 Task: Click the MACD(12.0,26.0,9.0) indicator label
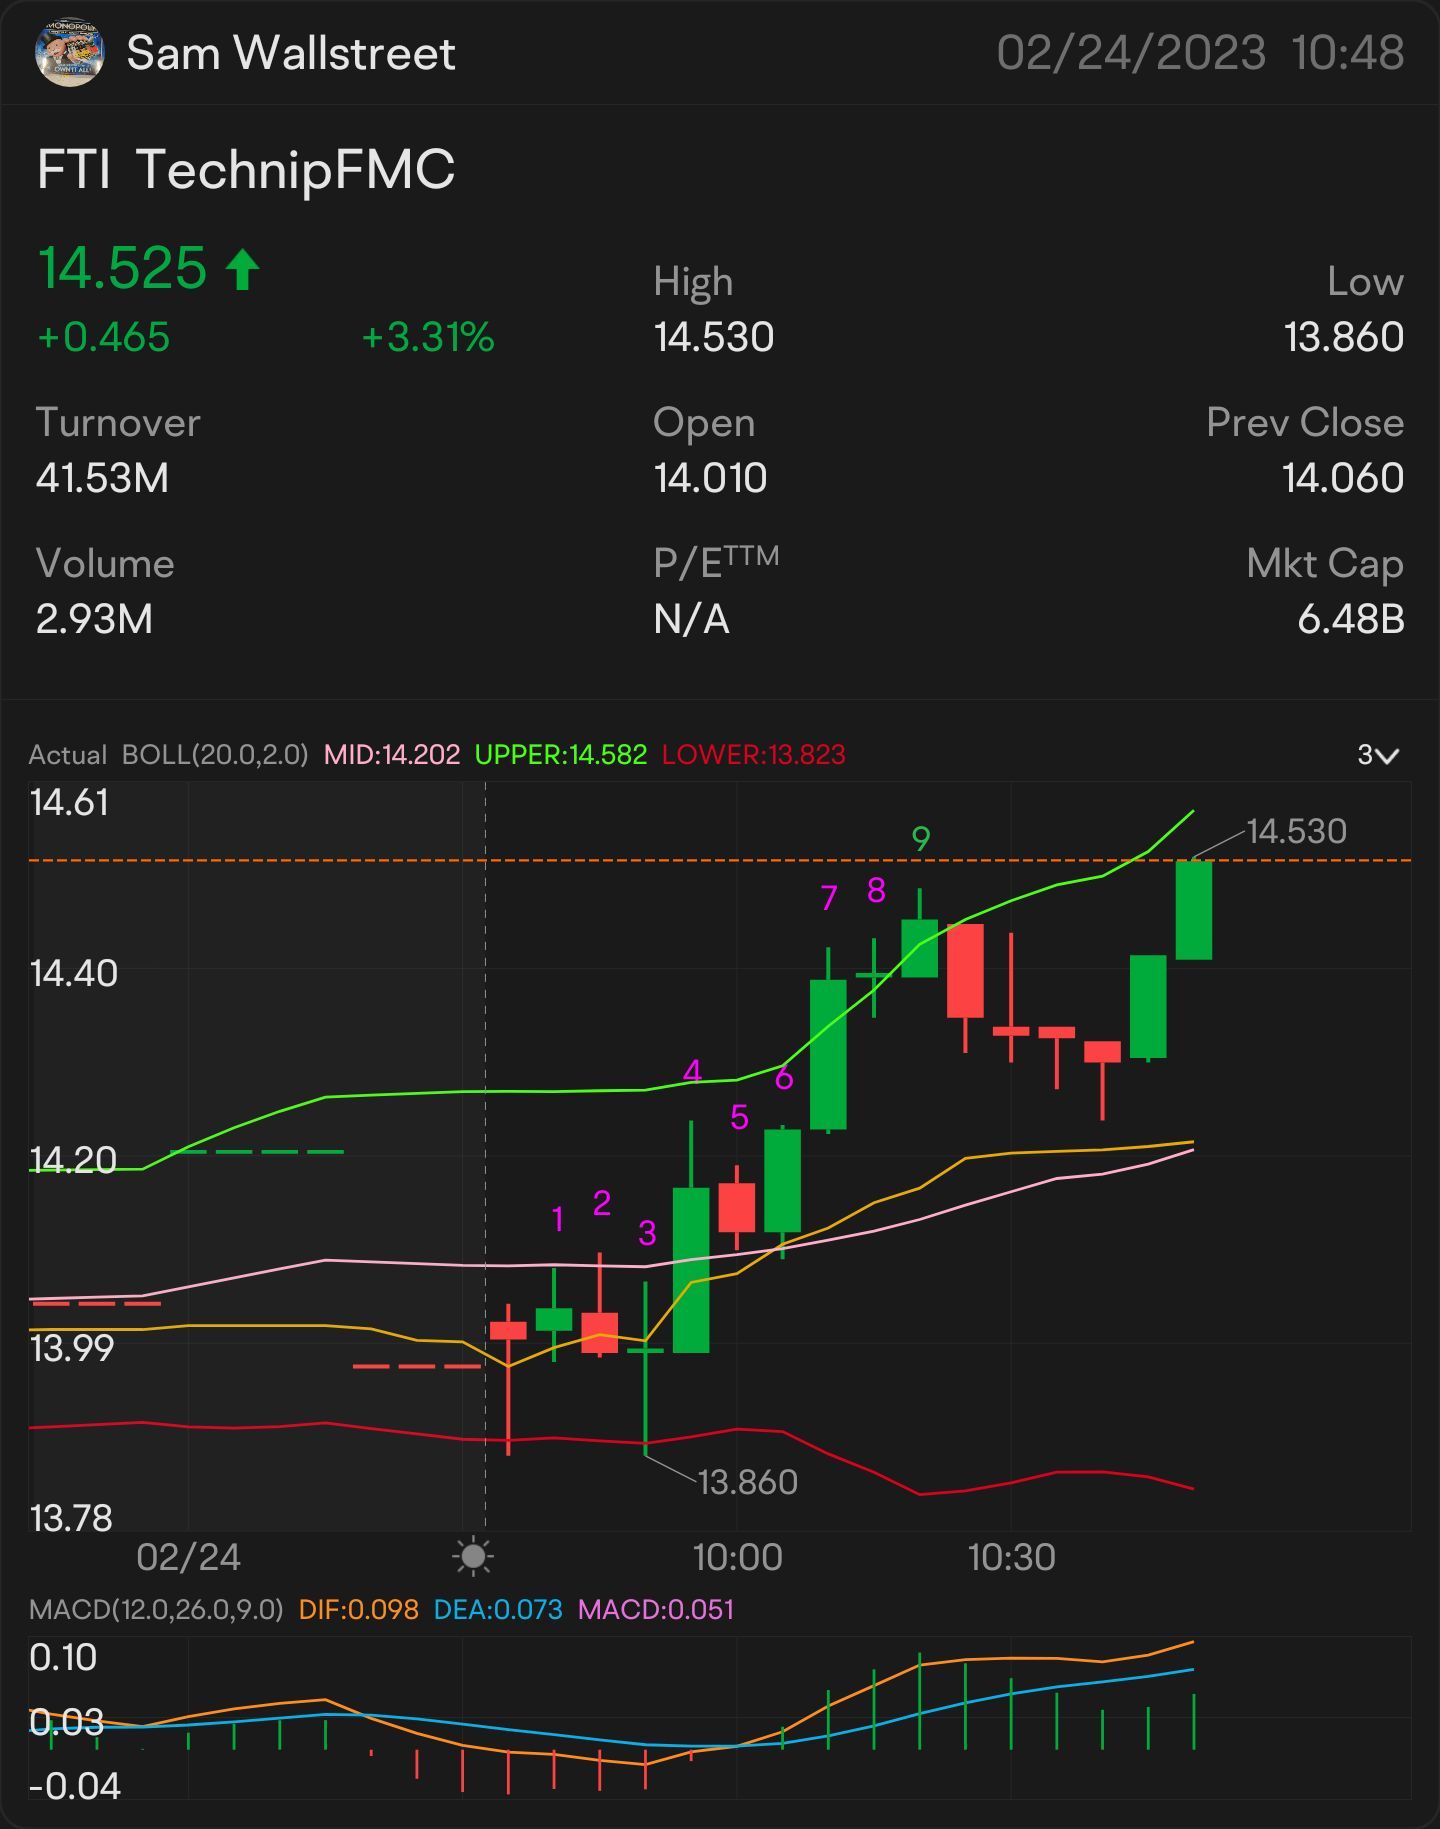pos(156,1610)
